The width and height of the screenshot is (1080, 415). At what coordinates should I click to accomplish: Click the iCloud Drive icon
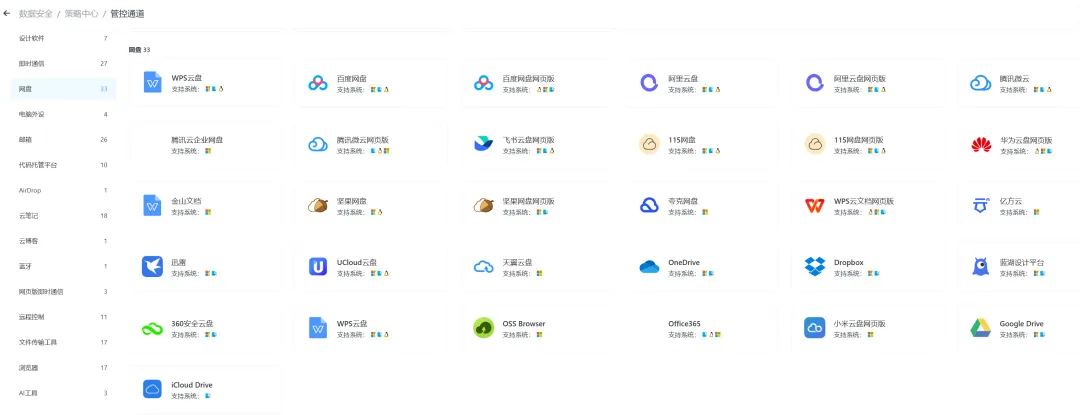[152, 389]
